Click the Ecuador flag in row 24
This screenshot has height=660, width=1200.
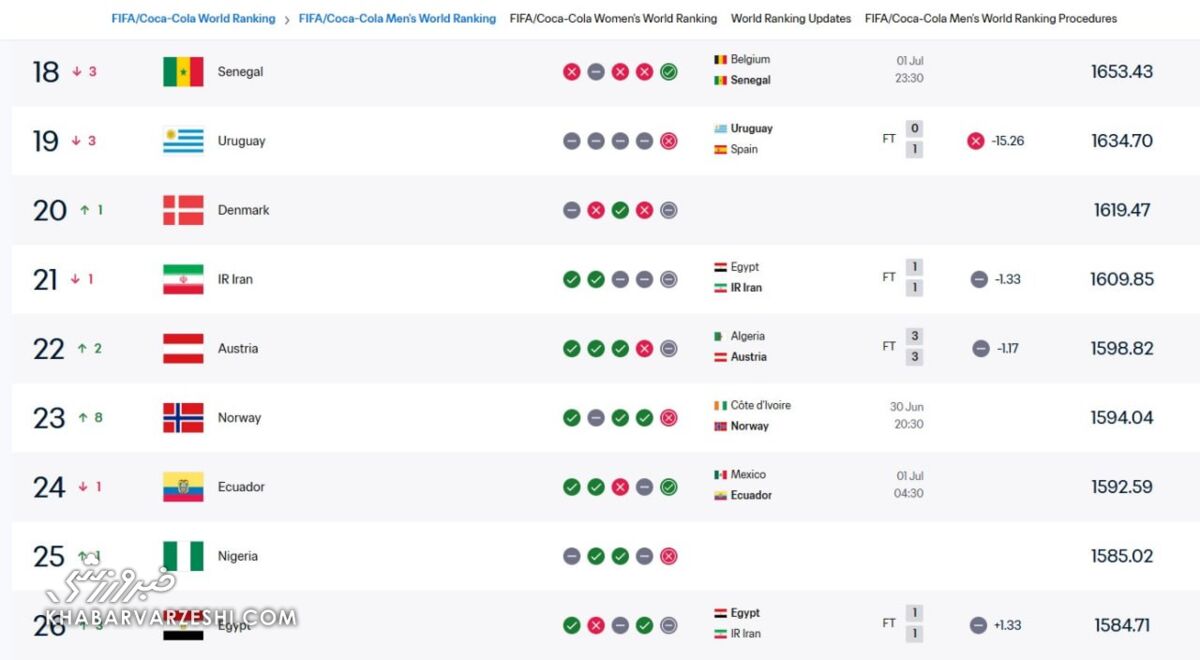click(183, 487)
